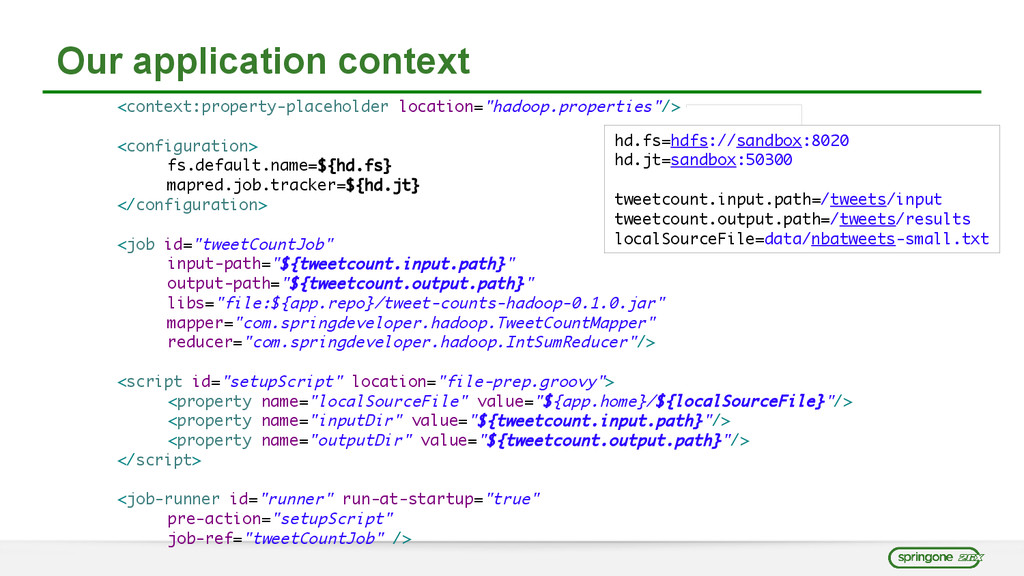Click the run-at-startup="true" attribute

click(441, 499)
